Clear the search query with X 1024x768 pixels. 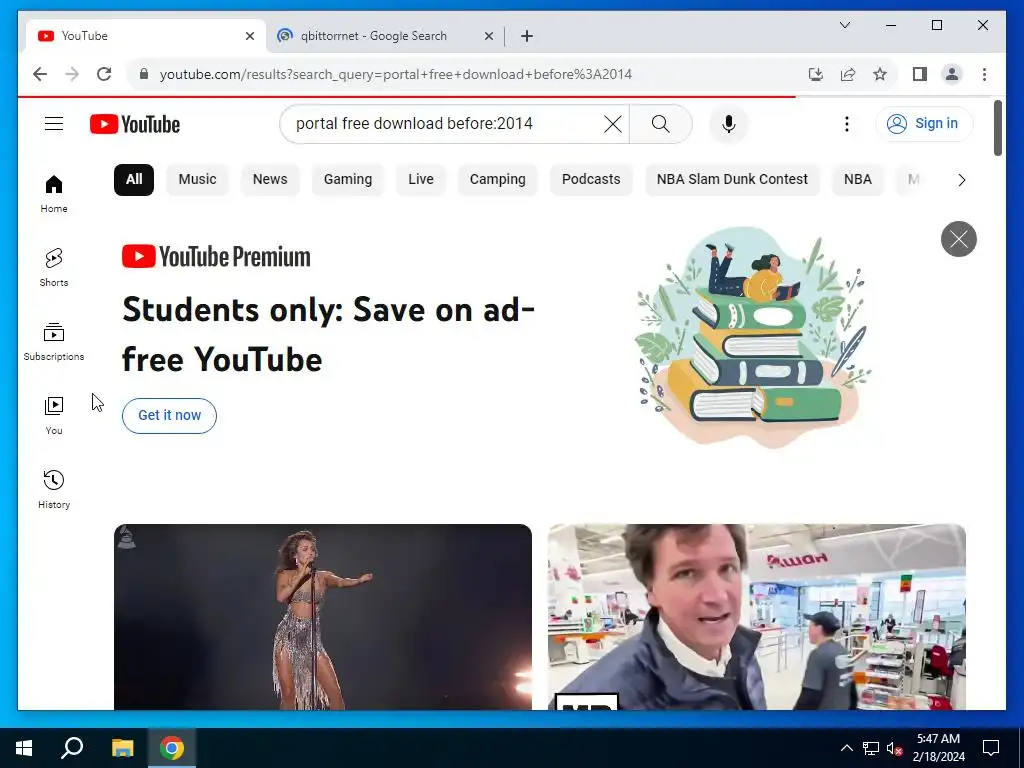pyautogui.click(x=613, y=123)
